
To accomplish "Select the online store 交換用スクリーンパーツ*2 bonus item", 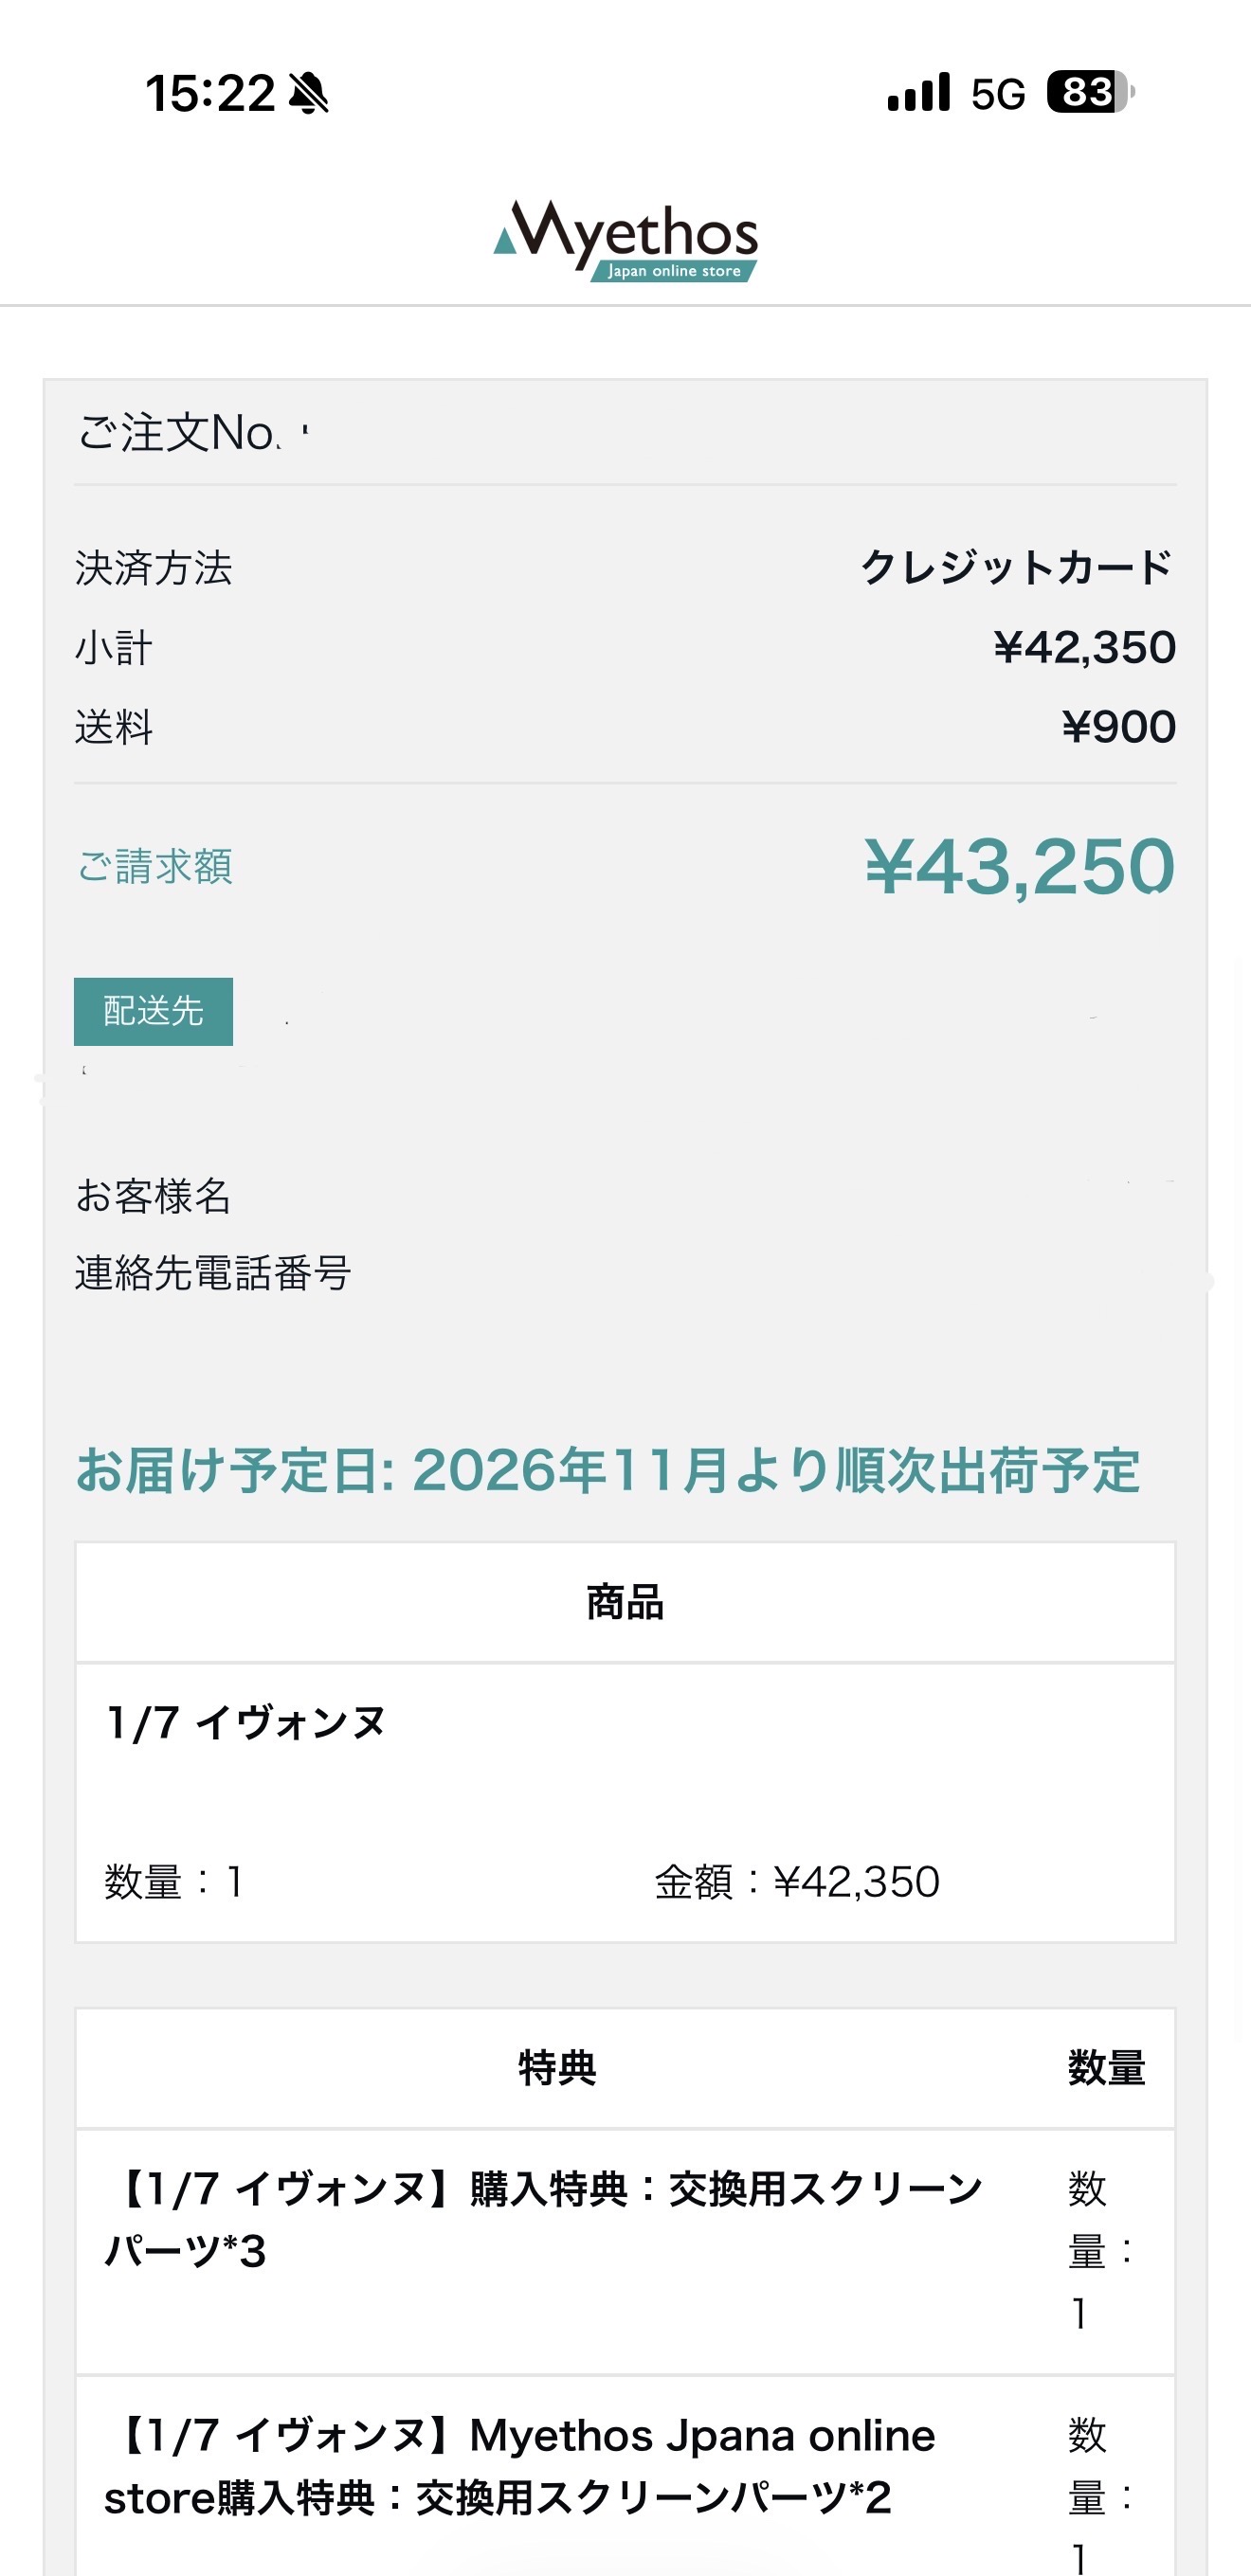I will click(x=520, y=2466).
